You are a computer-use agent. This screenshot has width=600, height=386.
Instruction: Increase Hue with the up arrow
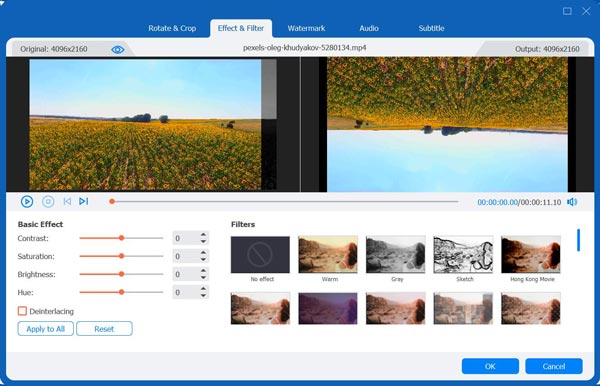coord(203,288)
